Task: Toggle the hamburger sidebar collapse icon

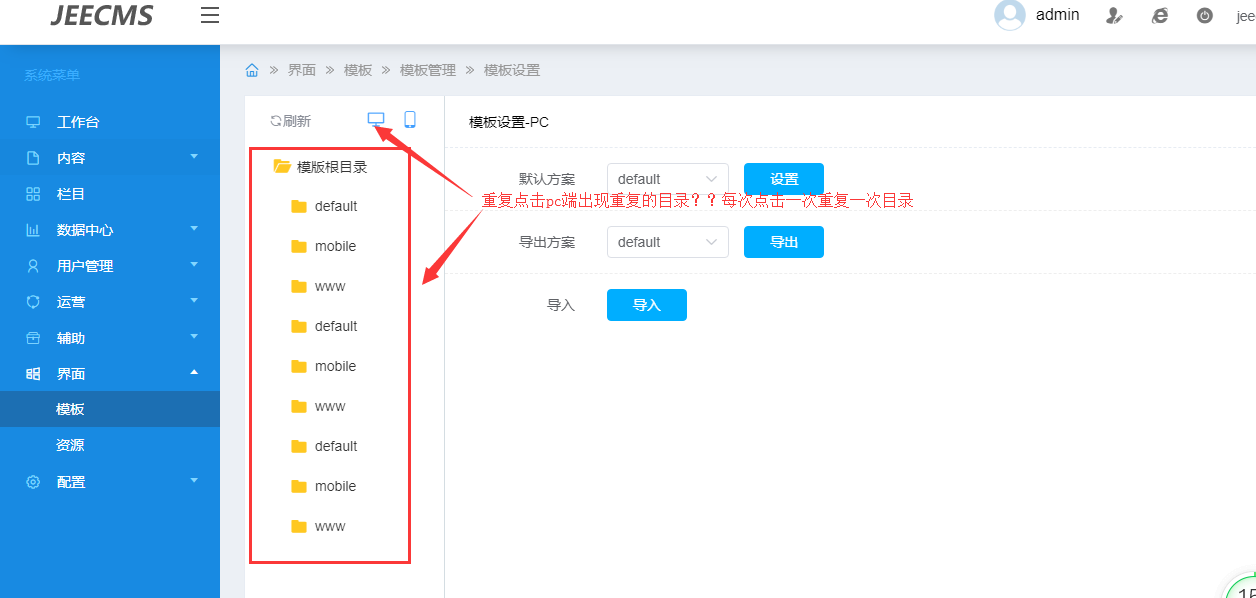Action: 210,15
